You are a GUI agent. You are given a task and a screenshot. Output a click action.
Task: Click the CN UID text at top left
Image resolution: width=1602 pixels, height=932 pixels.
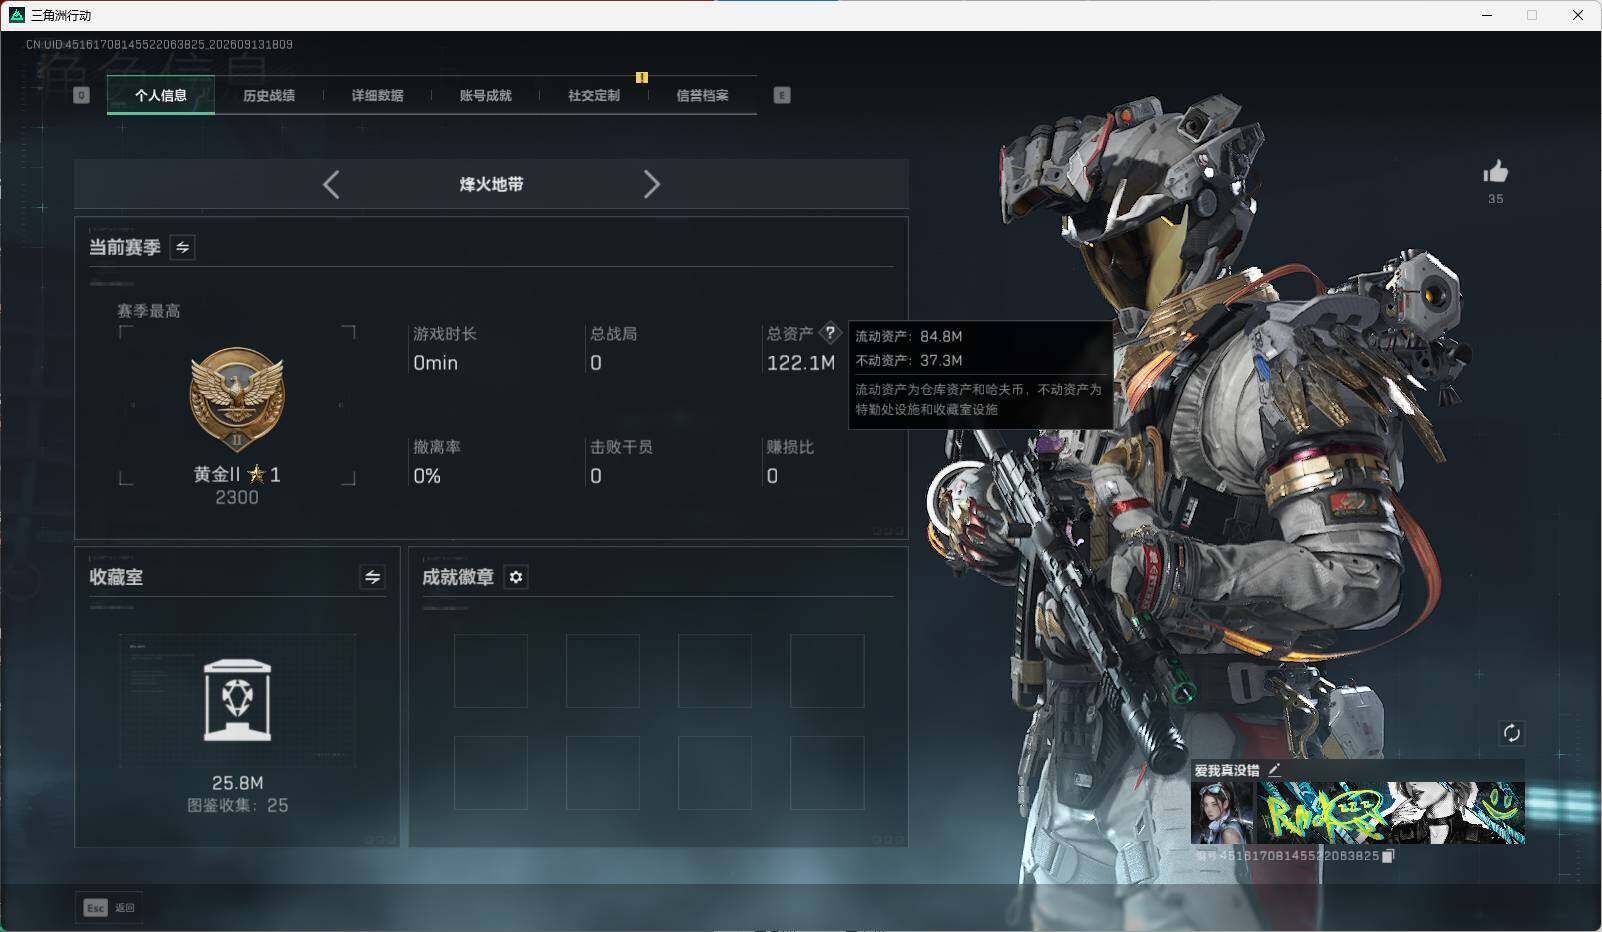tap(159, 45)
